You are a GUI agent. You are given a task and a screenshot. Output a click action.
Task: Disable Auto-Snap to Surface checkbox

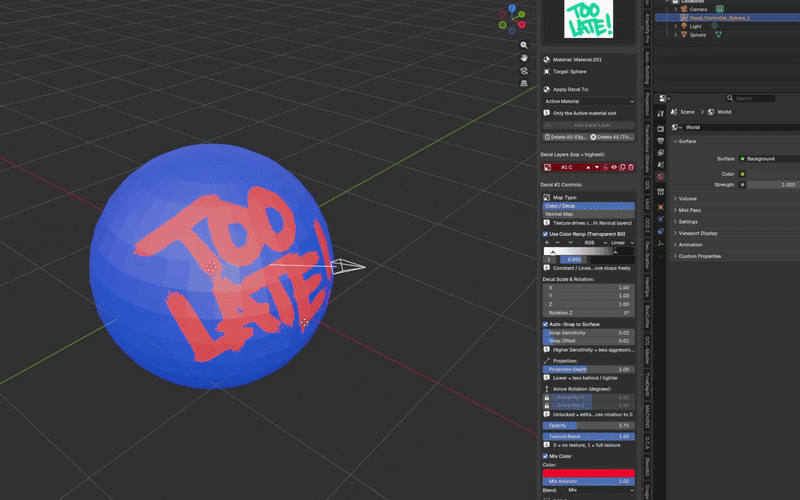545,324
